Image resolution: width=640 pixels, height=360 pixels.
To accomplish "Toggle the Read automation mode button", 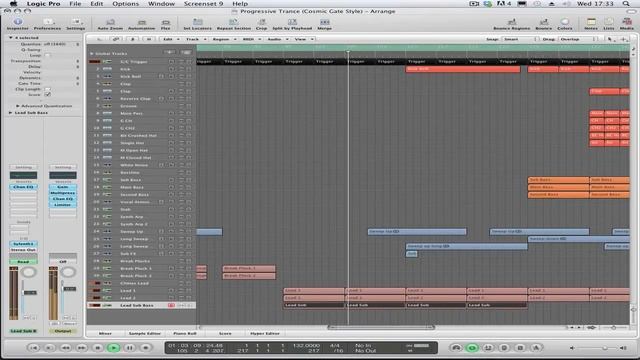I will tap(23, 262).
